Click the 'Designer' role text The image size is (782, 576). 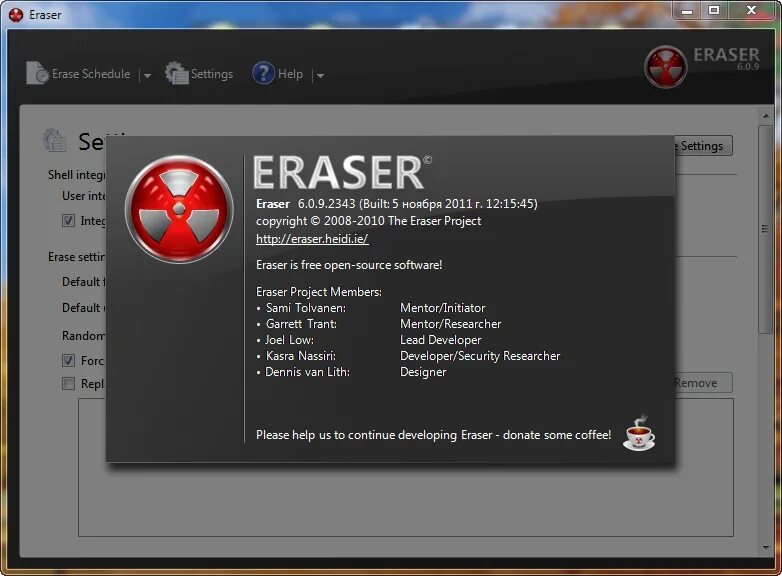tap(423, 372)
